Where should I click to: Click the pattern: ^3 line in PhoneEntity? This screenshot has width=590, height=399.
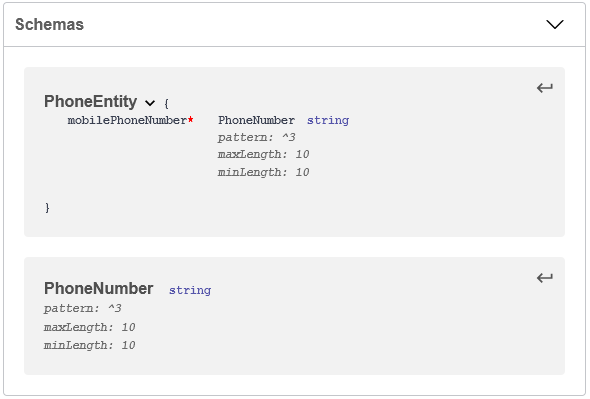[x=256, y=137]
